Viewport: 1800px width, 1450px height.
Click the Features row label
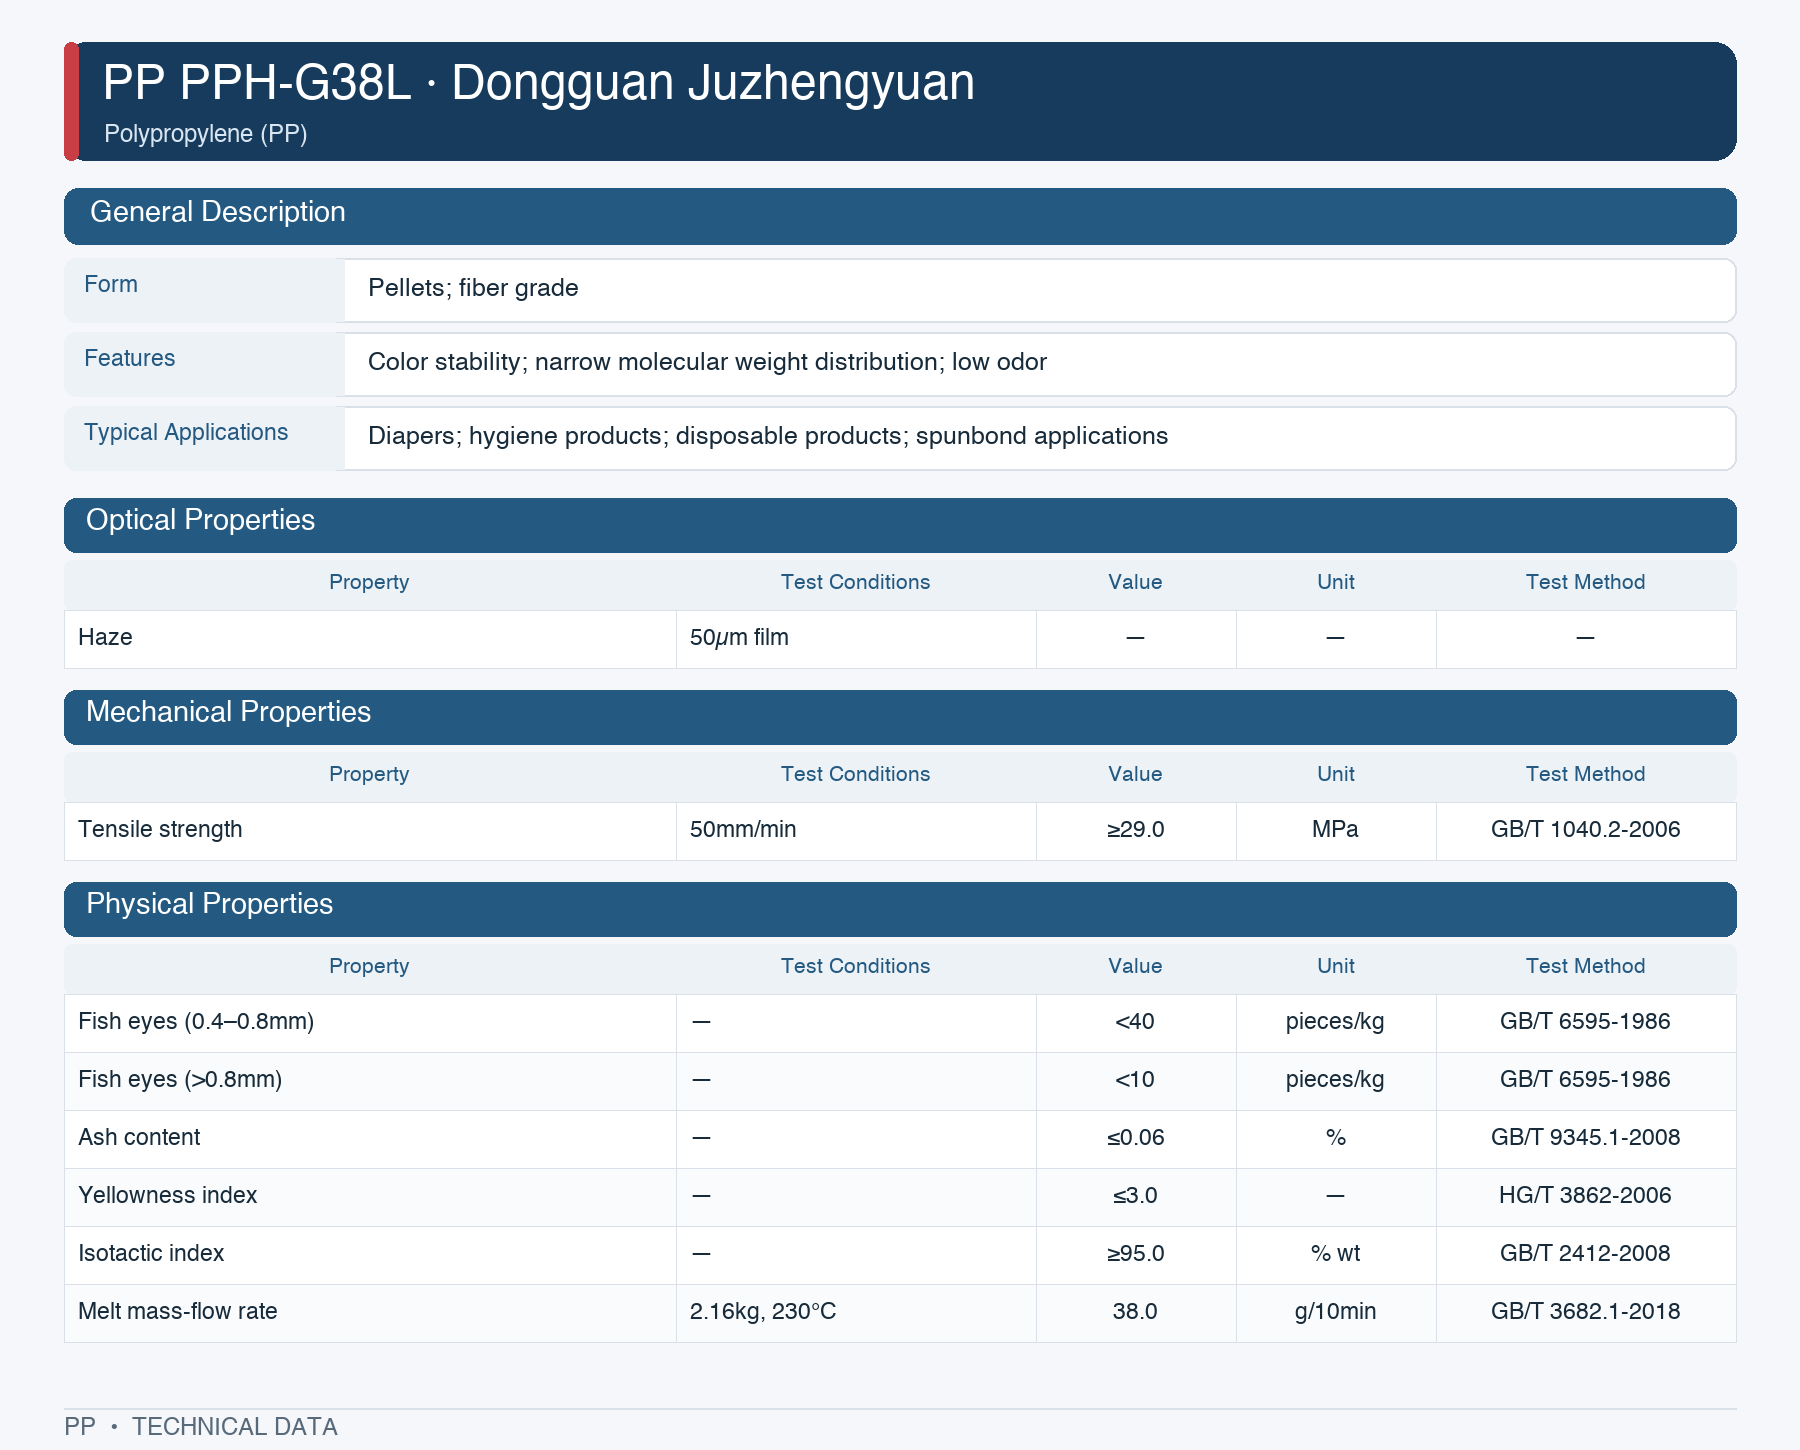click(x=129, y=358)
